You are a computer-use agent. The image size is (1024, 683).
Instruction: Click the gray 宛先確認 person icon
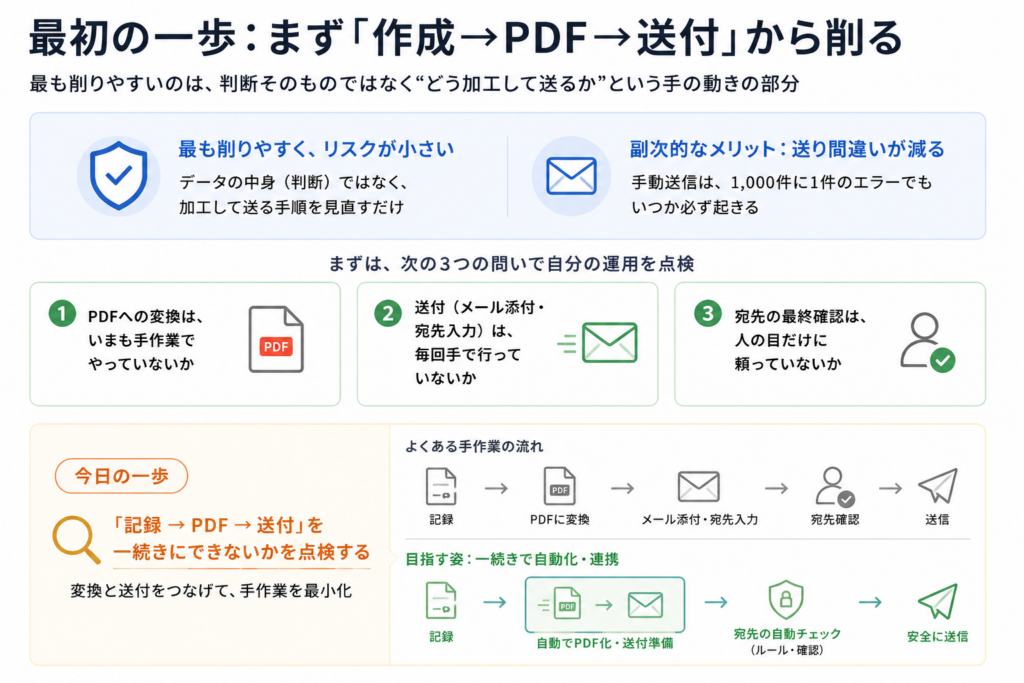click(x=835, y=487)
